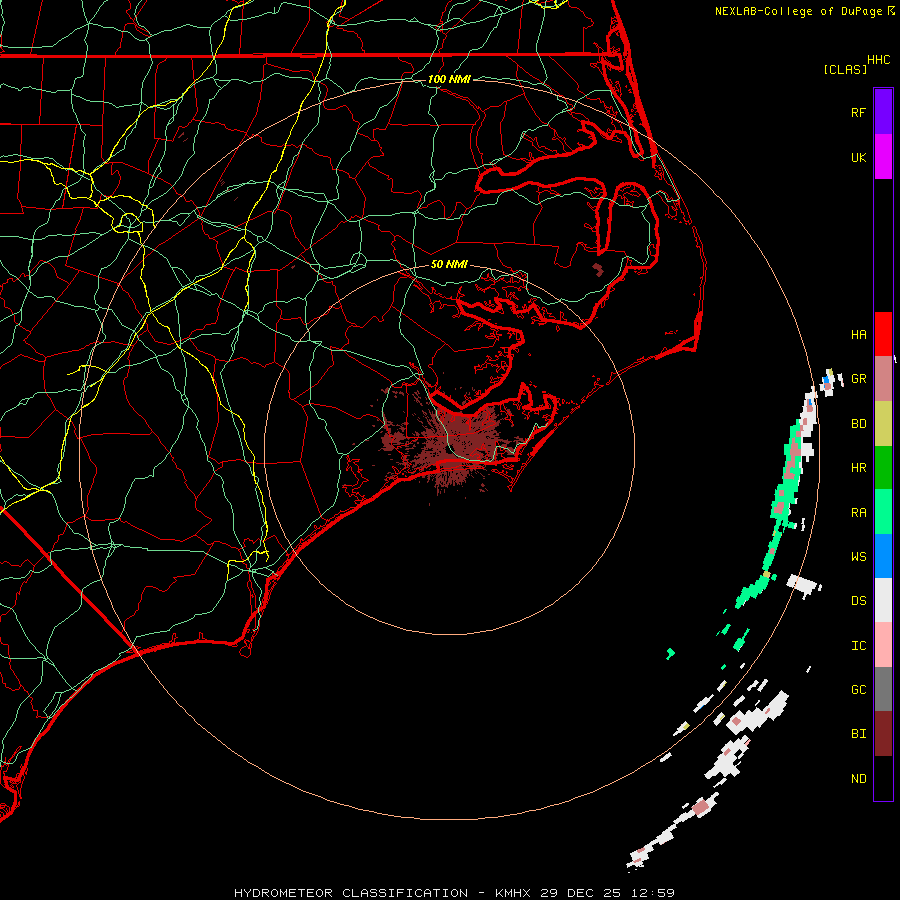Viewport: 900px width, 900px height.
Task: Click the GC gray legend swatch
Action: [883, 689]
